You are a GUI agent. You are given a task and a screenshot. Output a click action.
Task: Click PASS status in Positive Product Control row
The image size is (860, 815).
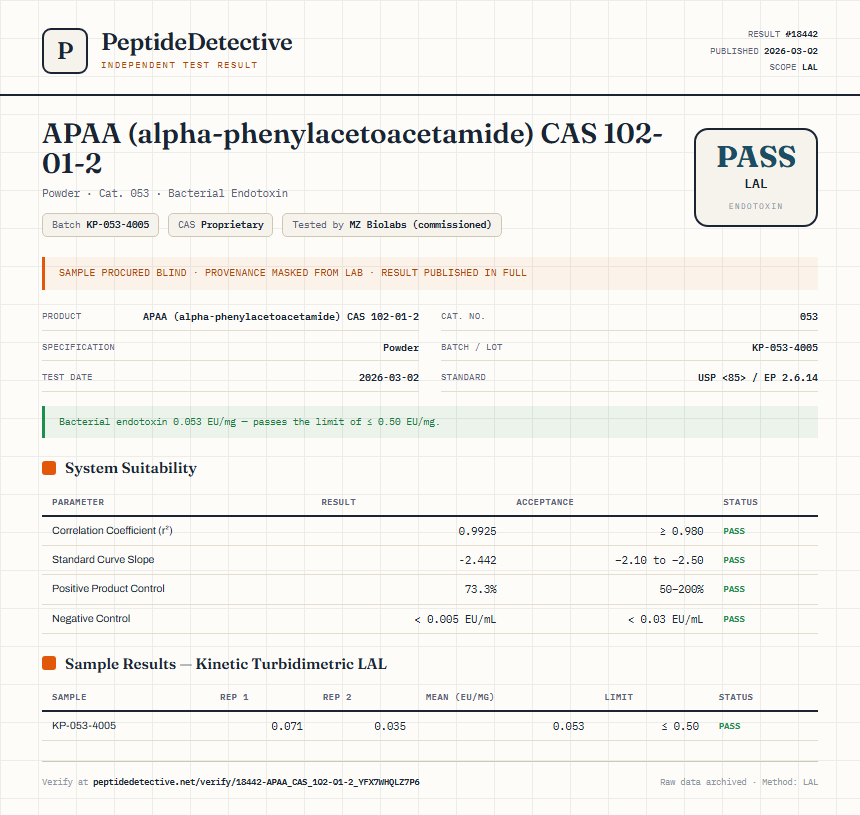click(734, 589)
